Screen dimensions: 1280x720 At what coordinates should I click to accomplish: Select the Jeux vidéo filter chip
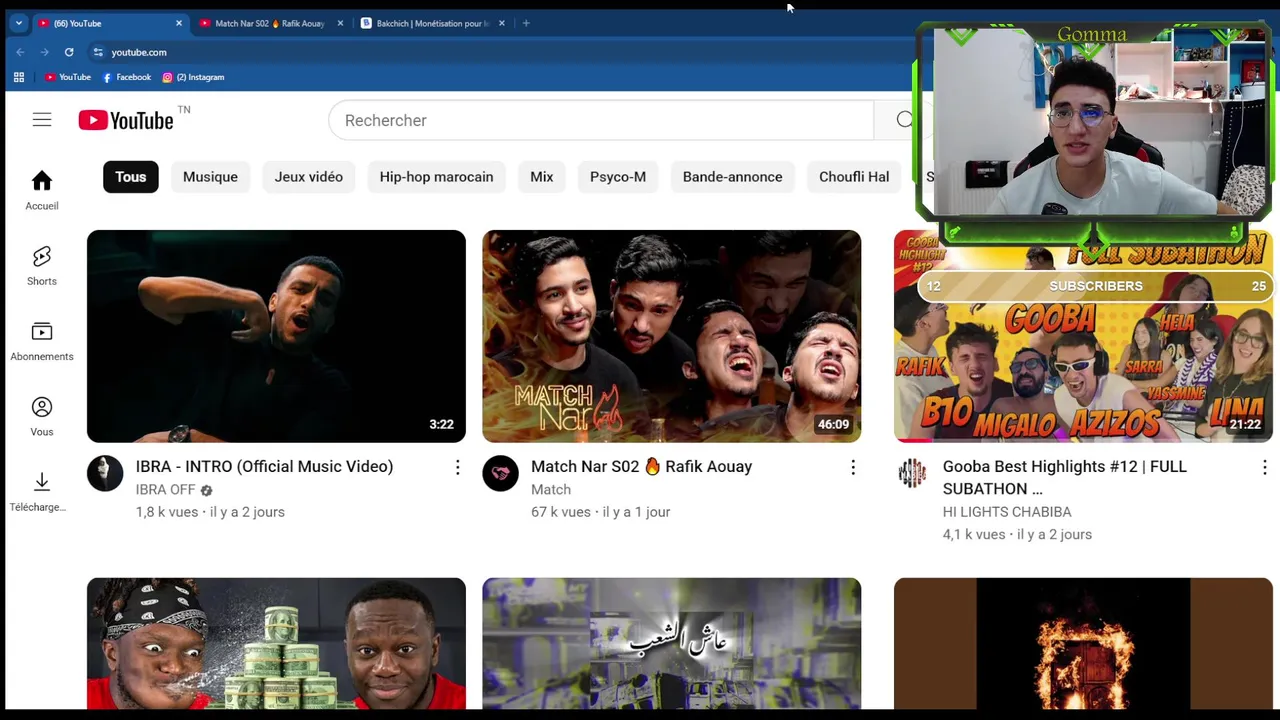click(x=309, y=177)
